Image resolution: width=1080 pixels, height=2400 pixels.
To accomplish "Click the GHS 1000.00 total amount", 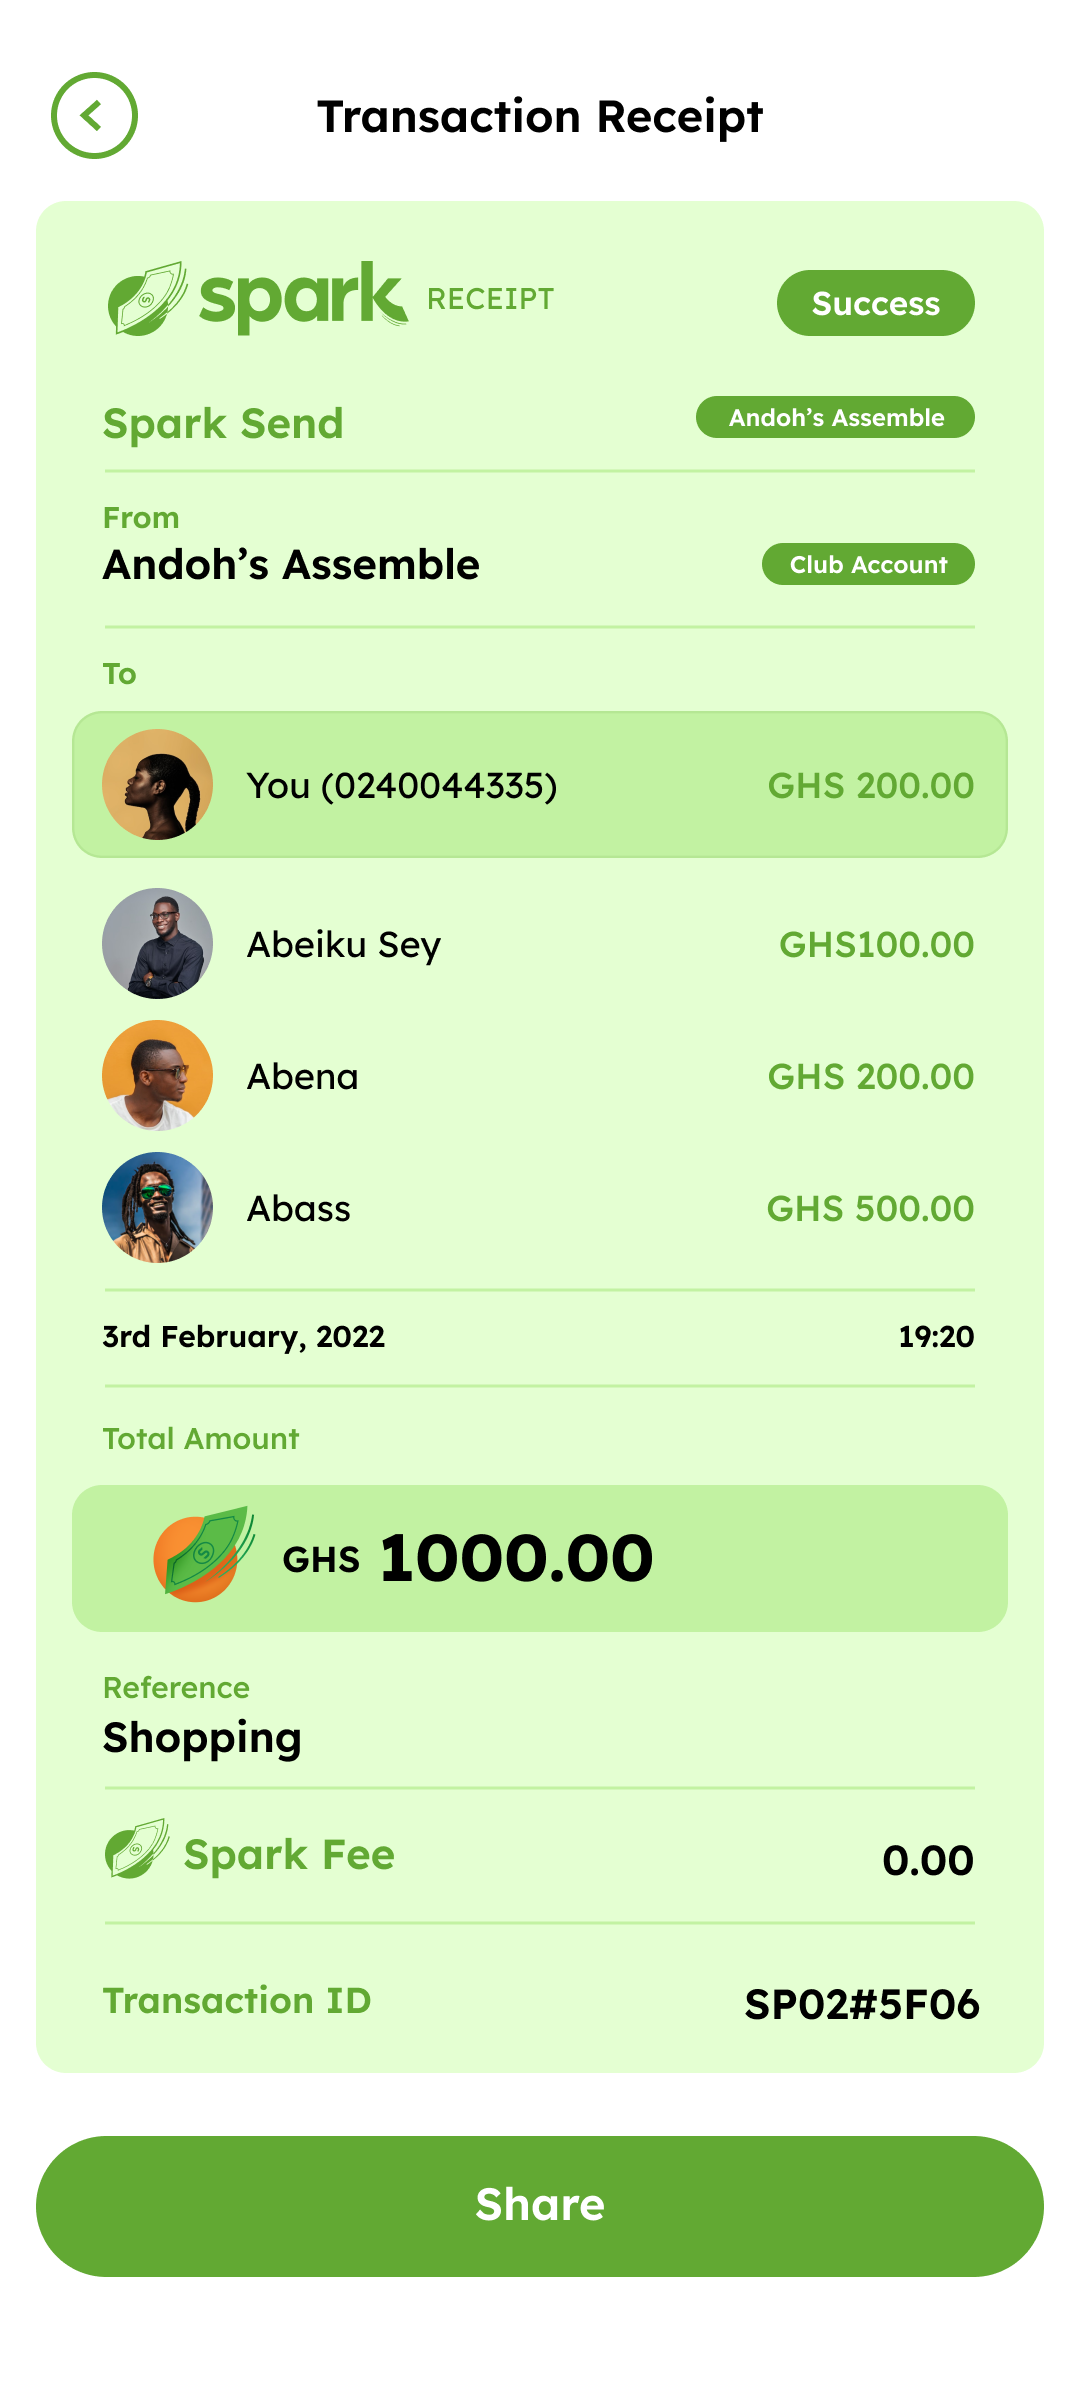I will (516, 1558).
